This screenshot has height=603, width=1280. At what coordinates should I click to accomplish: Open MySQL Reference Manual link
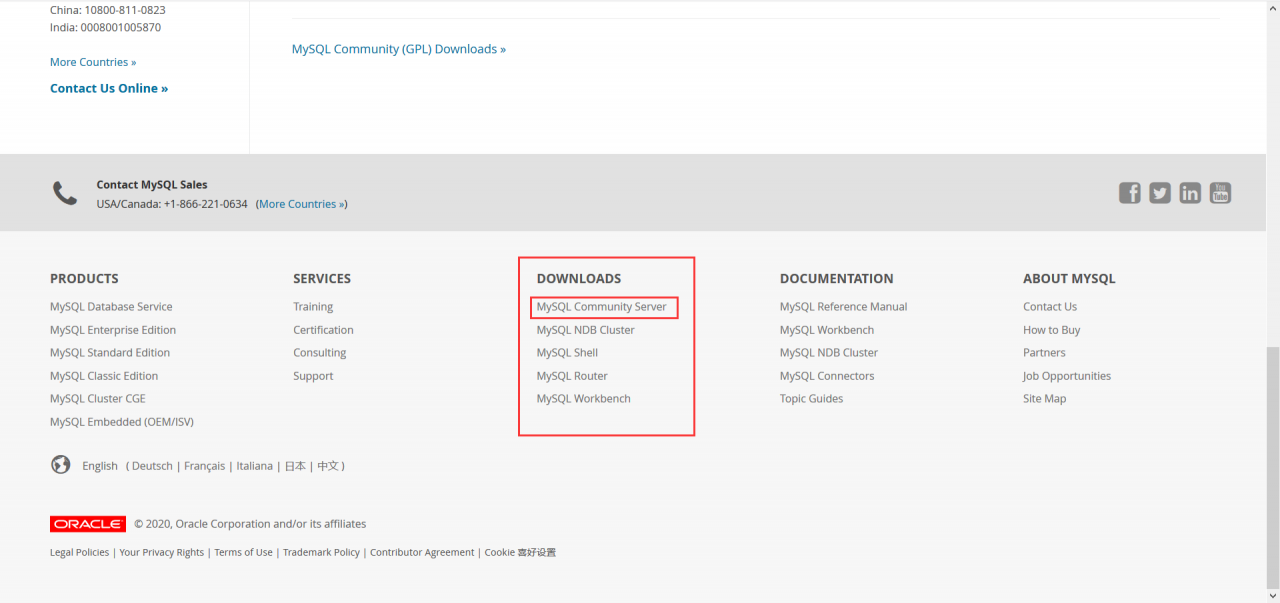tap(843, 307)
